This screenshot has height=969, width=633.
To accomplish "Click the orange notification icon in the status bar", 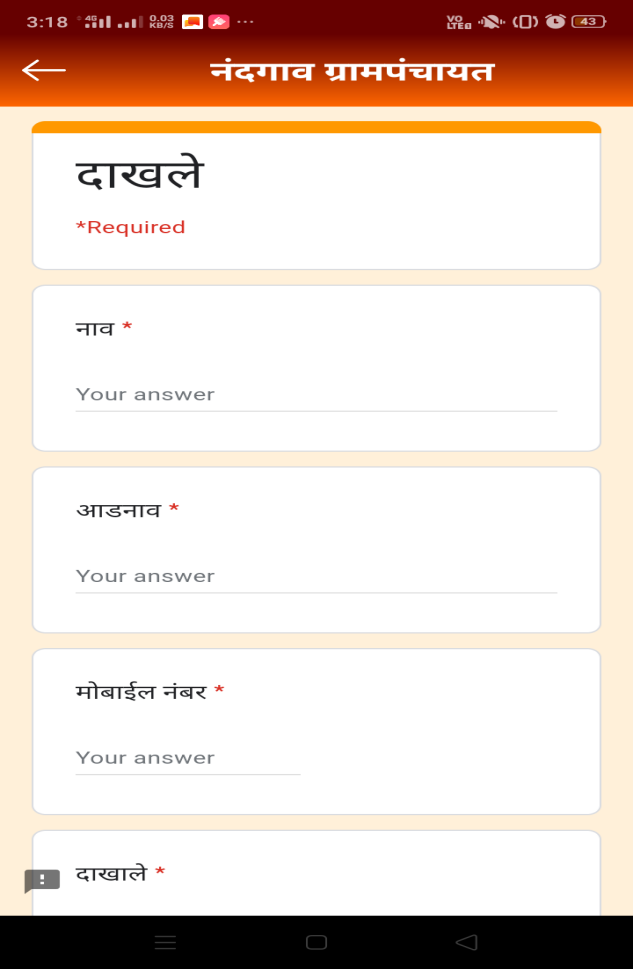I will click(193, 21).
